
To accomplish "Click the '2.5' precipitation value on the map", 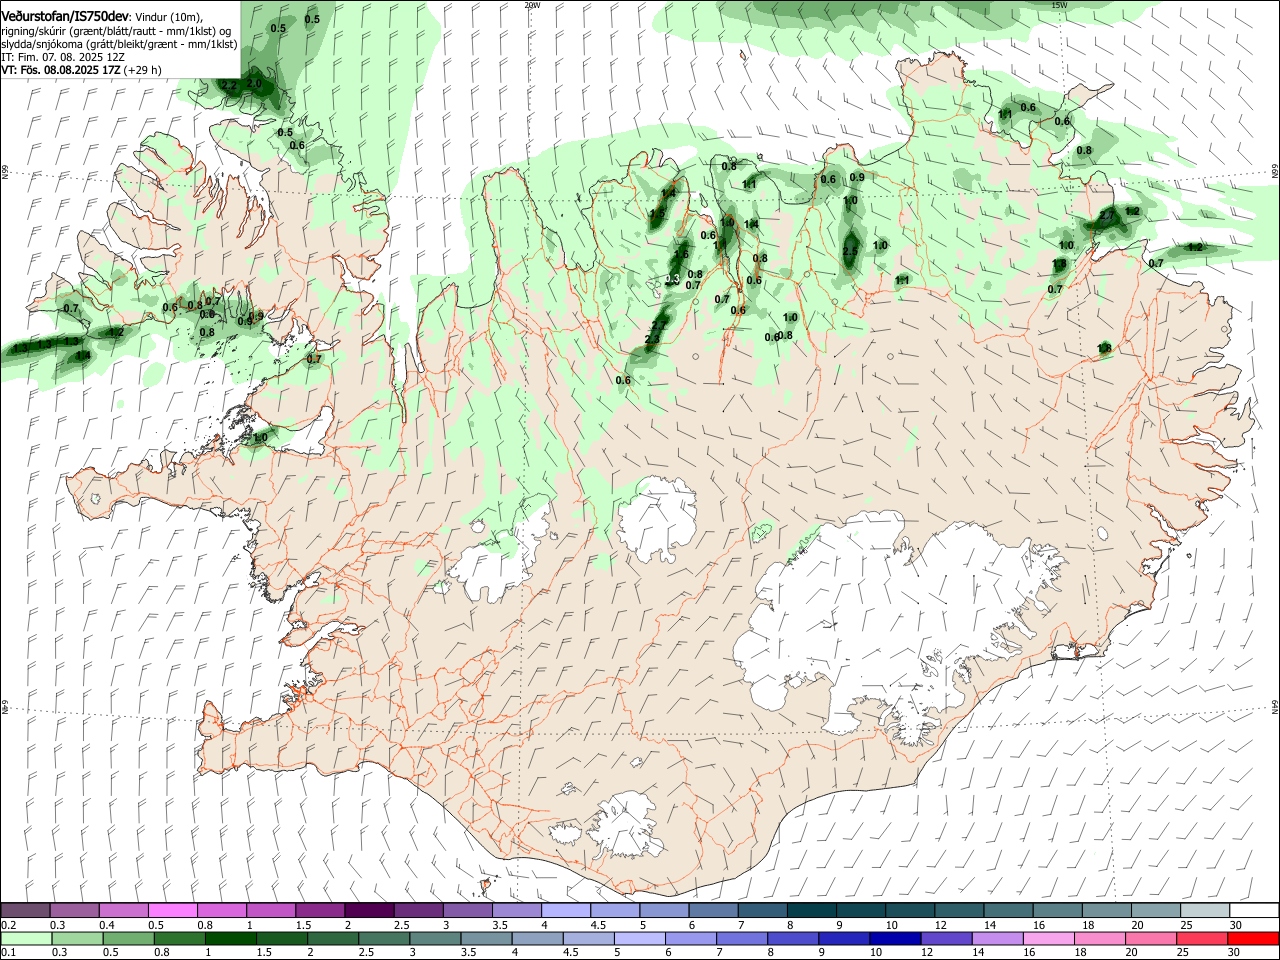I will tap(850, 251).
